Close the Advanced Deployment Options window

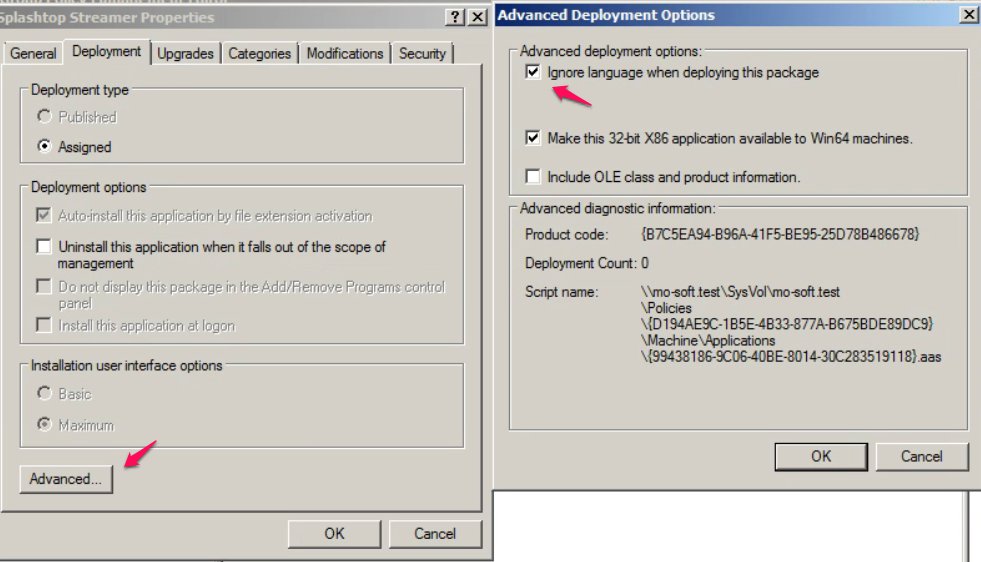point(968,14)
